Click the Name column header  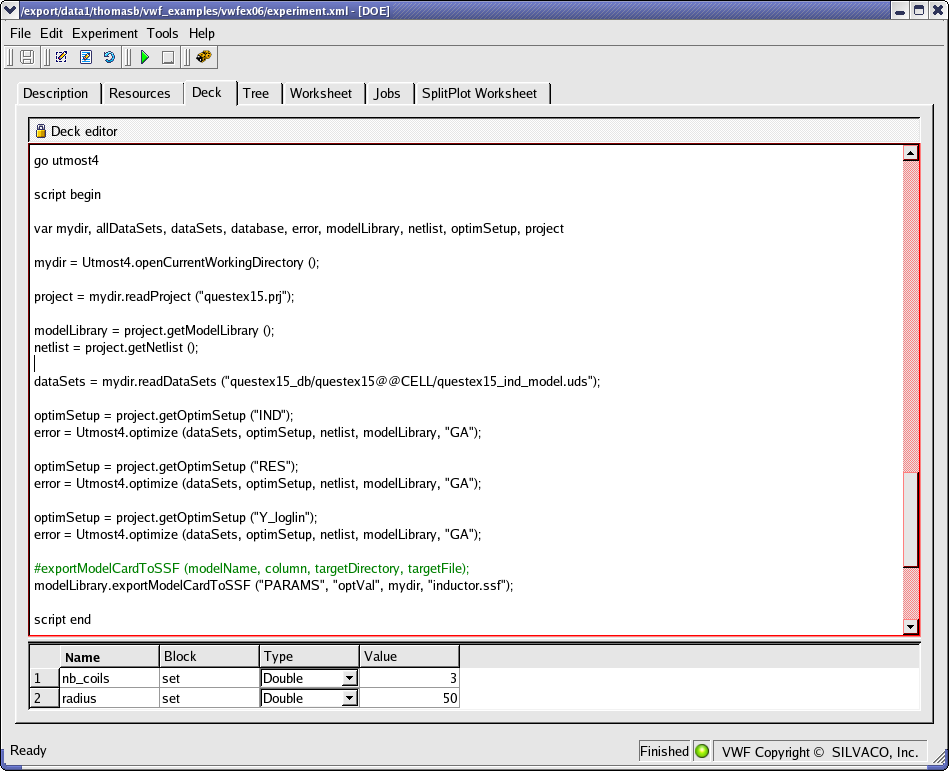click(110, 657)
